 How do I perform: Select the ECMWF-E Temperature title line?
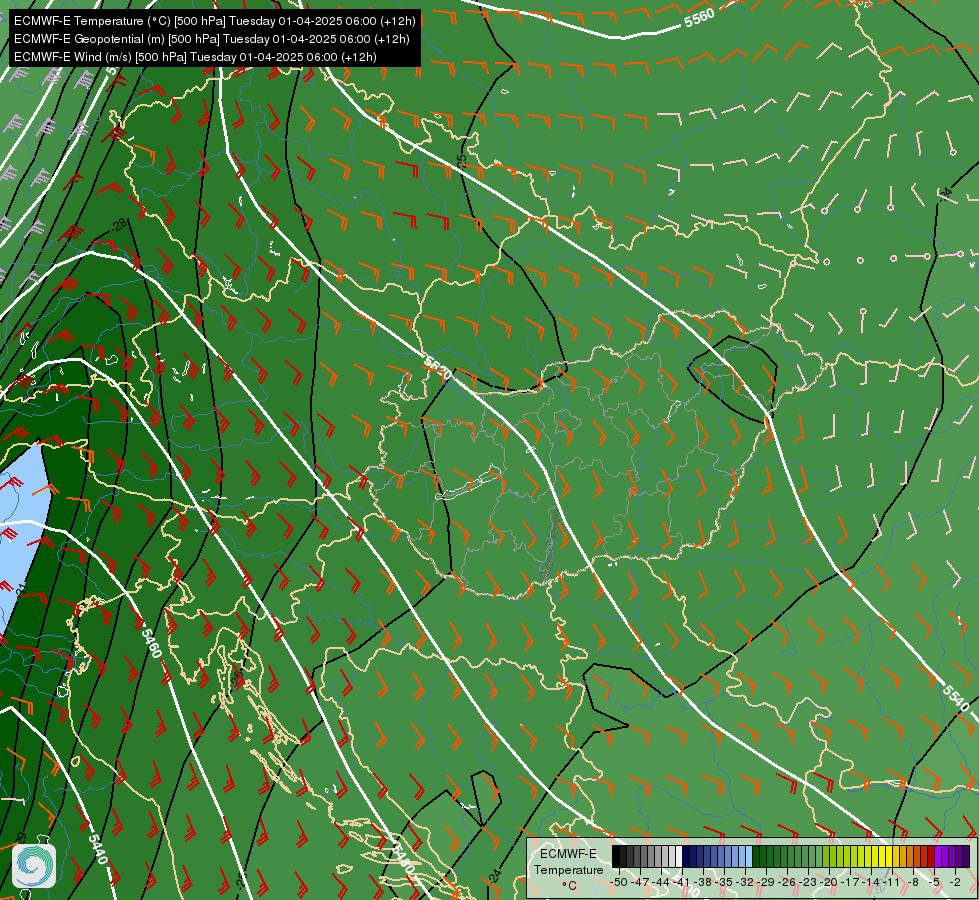coord(214,21)
